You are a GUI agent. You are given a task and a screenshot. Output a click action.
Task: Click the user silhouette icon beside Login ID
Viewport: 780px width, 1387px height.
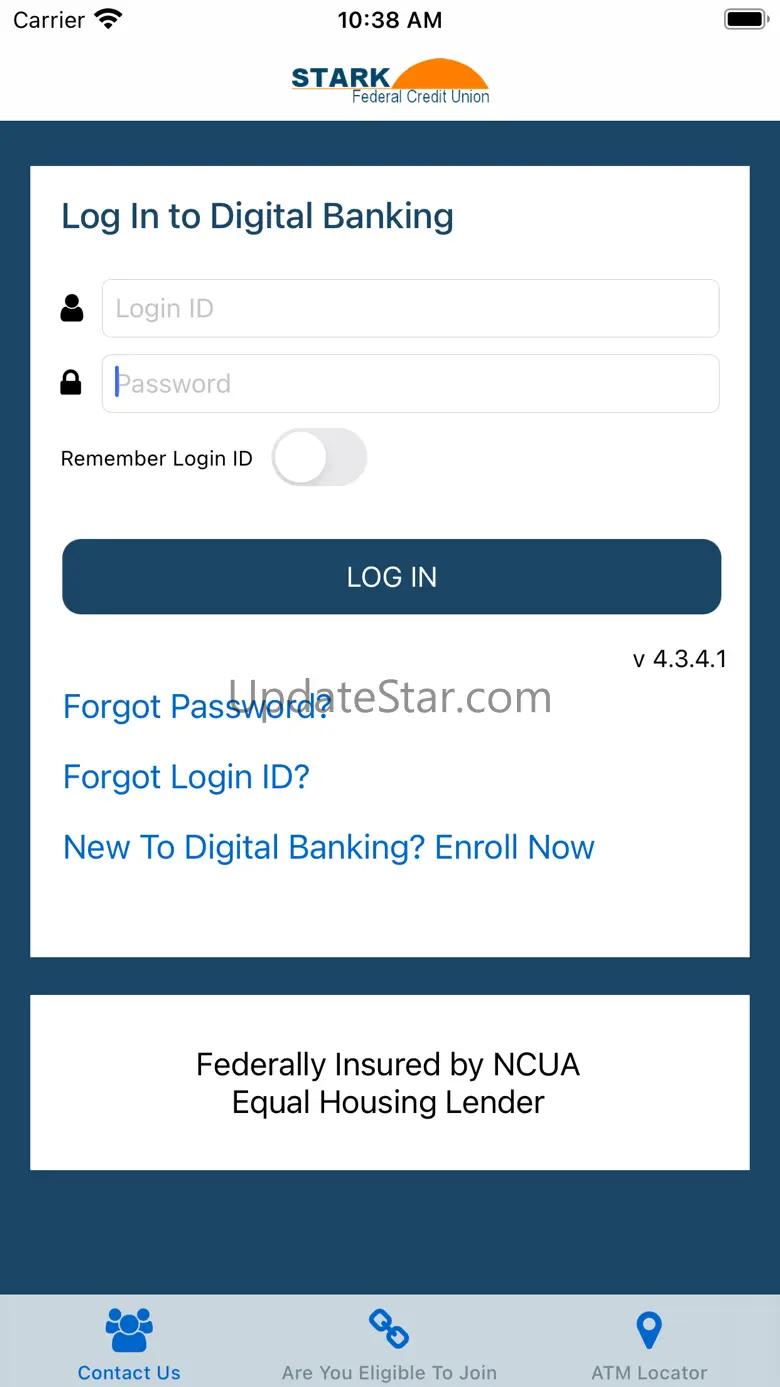72,308
